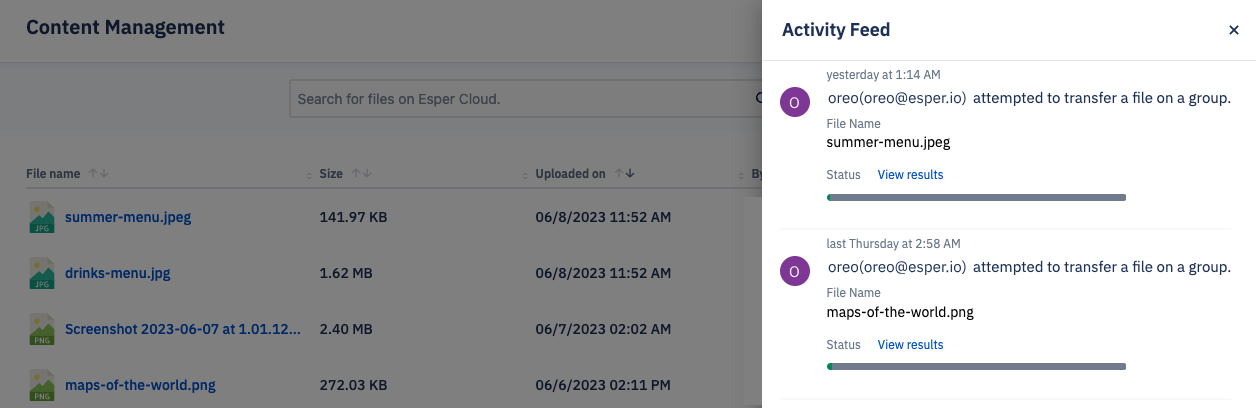Screen dimensions: 1256x408
Task: Open the Screenshot 2023-06-07 file link
Action: tap(182, 328)
